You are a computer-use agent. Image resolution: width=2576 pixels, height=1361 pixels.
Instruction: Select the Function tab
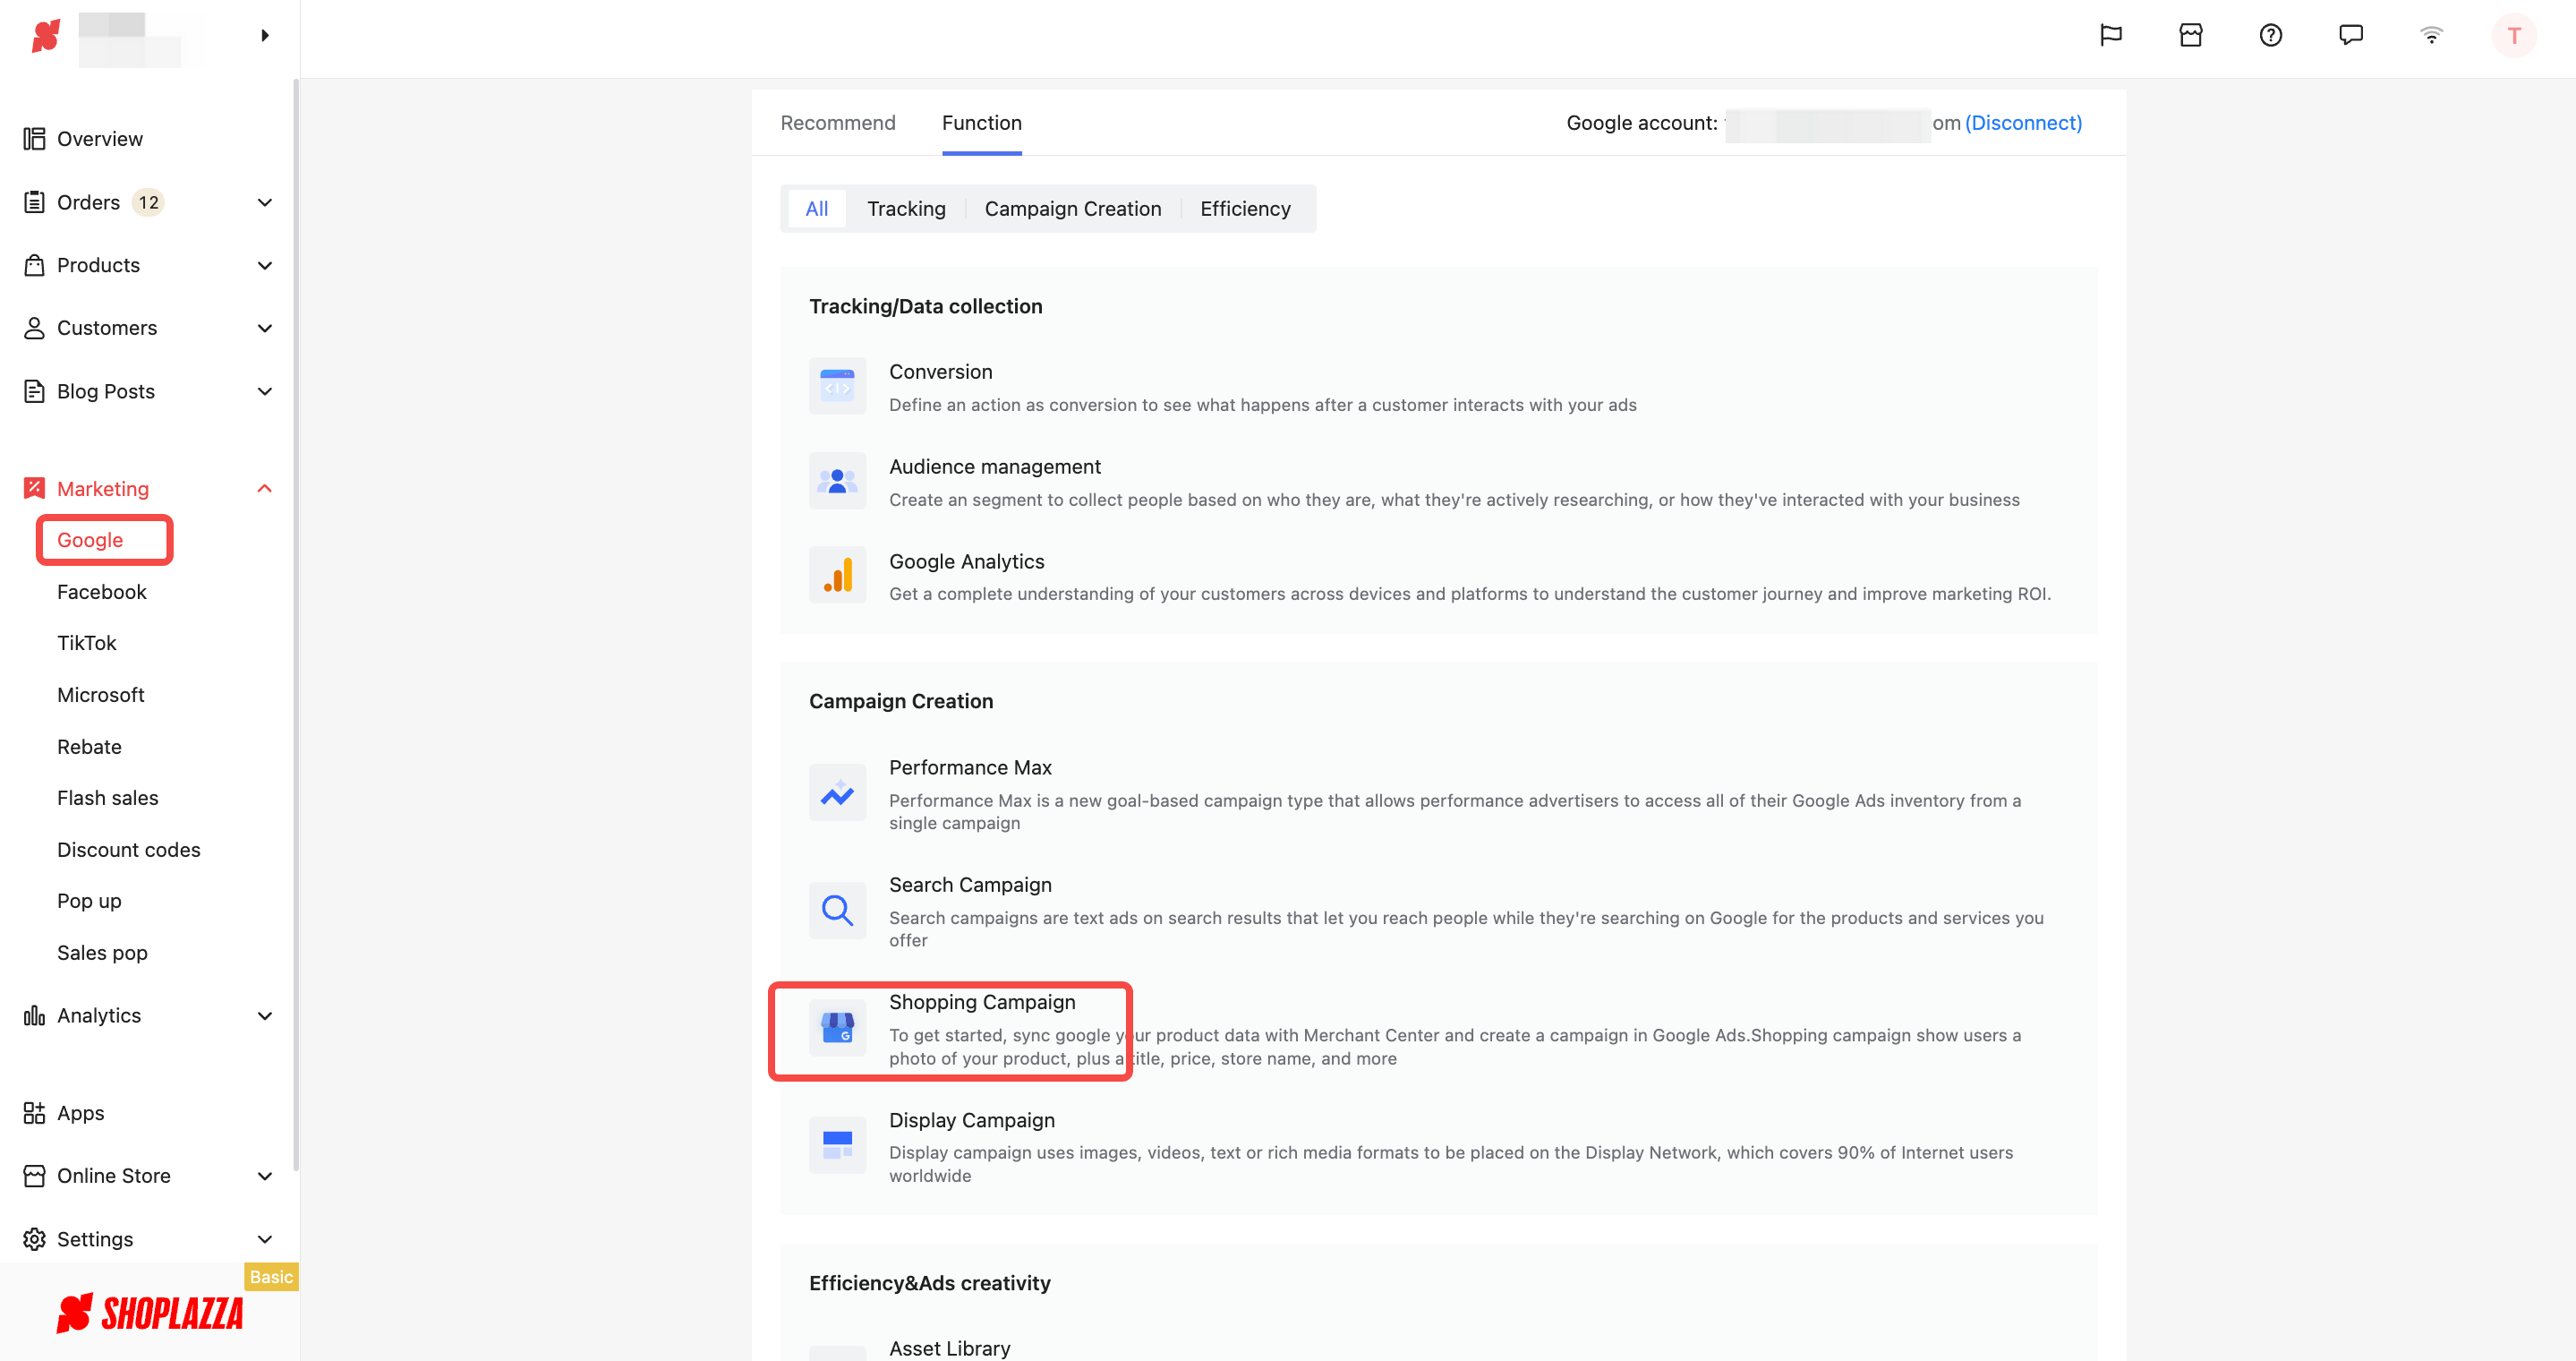click(982, 123)
